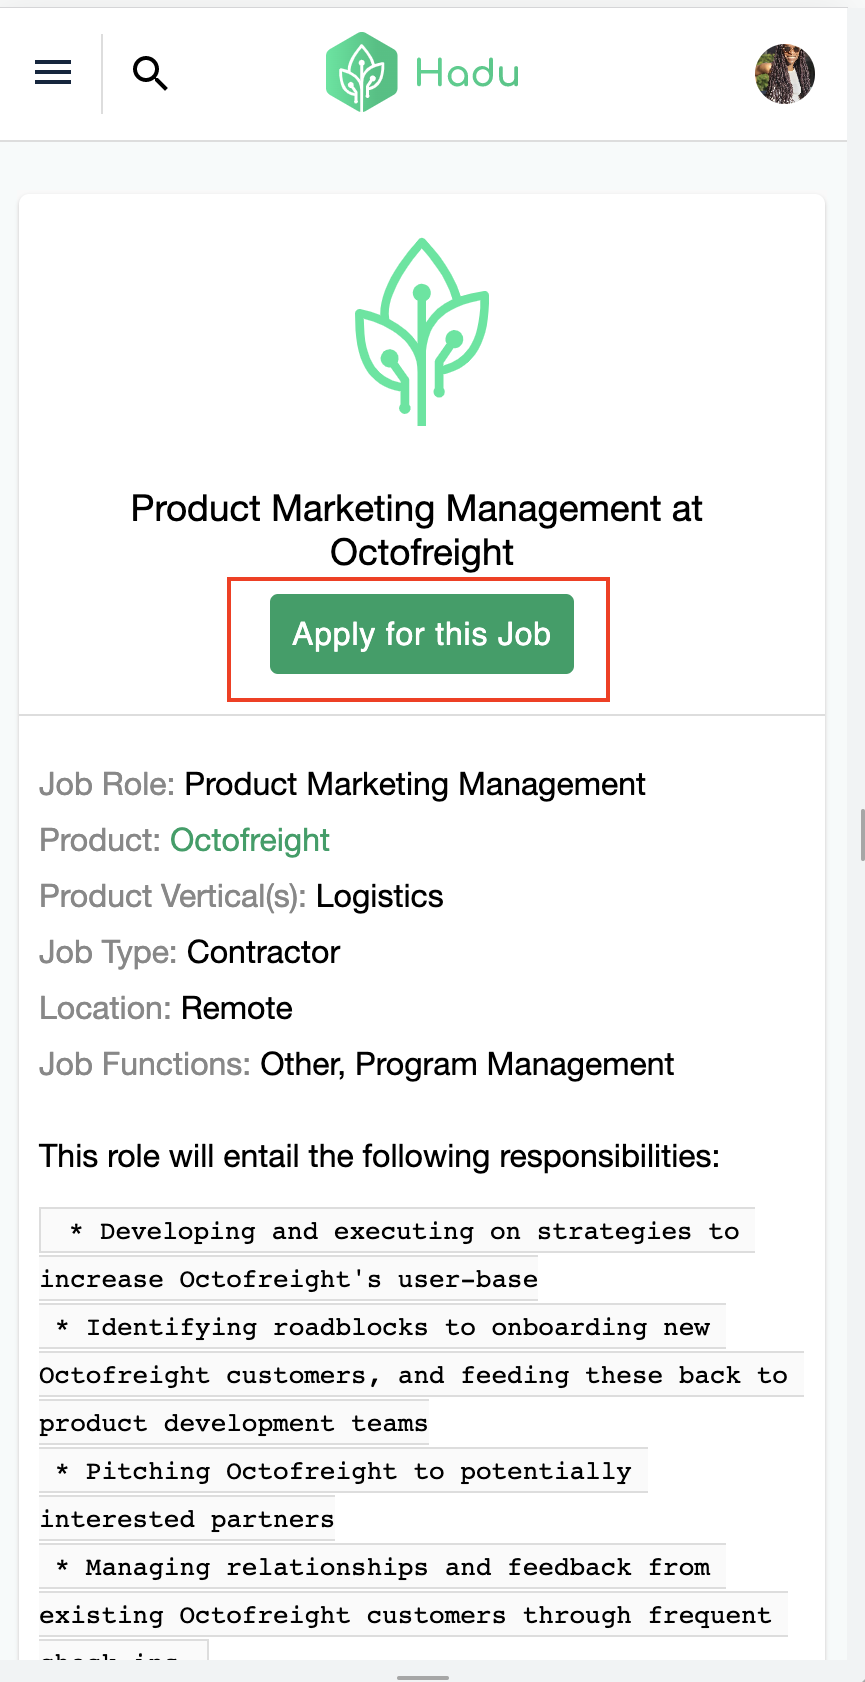Screen dimensions: 865x1682
Task: Click the Octofreight leaf logo image
Action: tap(422, 332)
